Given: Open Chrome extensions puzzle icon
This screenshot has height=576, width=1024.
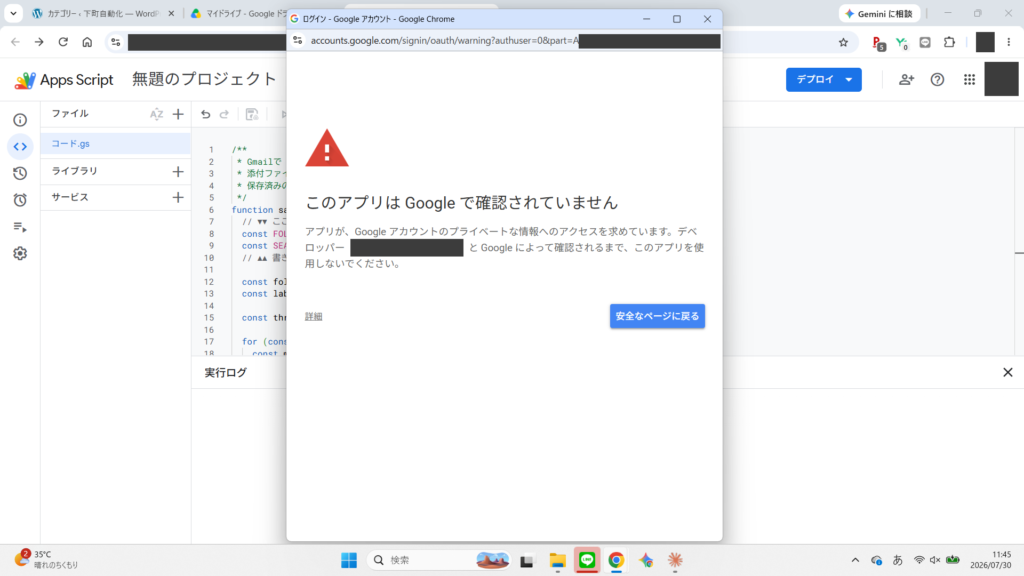Looking at the screenshot, I should pos(950,42).
